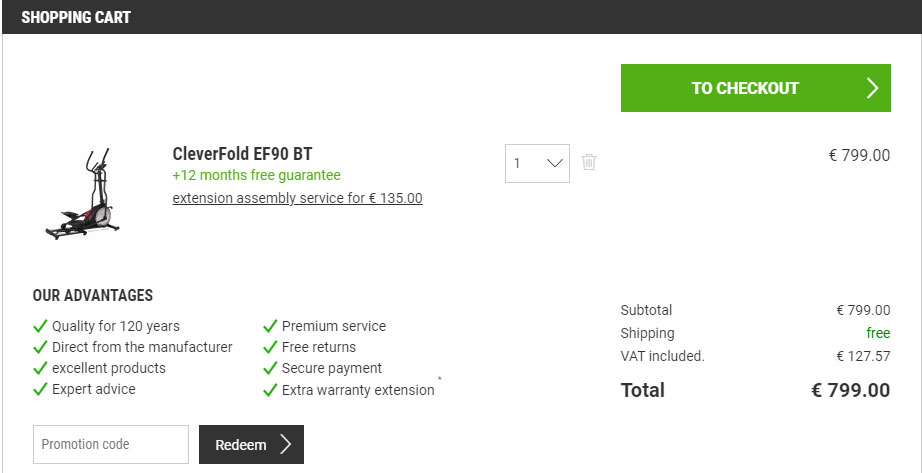Image resolution: width=922 pixels, height=473 pixels.
Task: Click the checkmark next to excellent products
Action: pos(40,368)
